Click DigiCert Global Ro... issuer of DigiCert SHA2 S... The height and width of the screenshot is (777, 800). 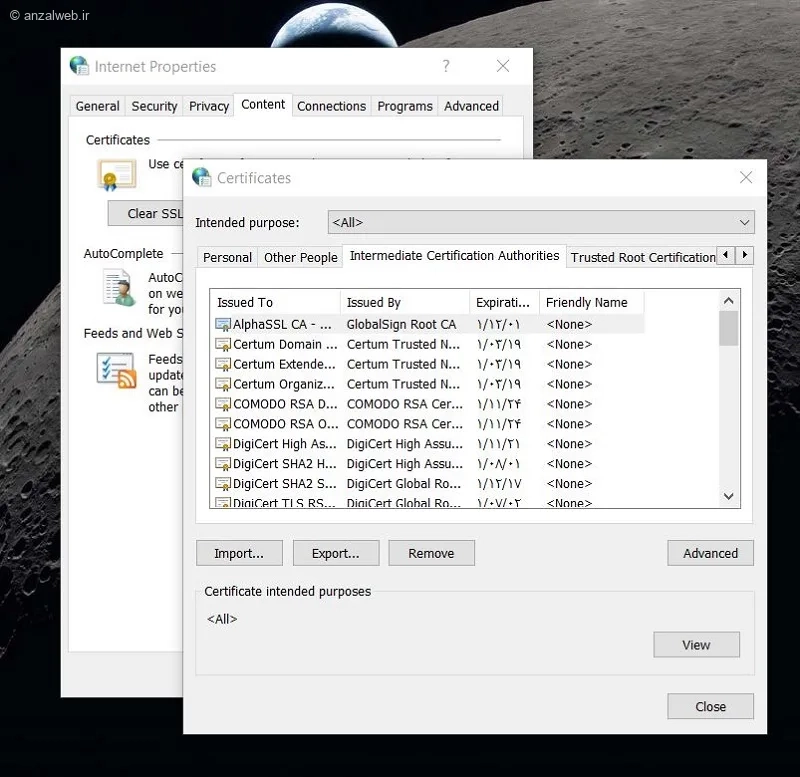404,484
